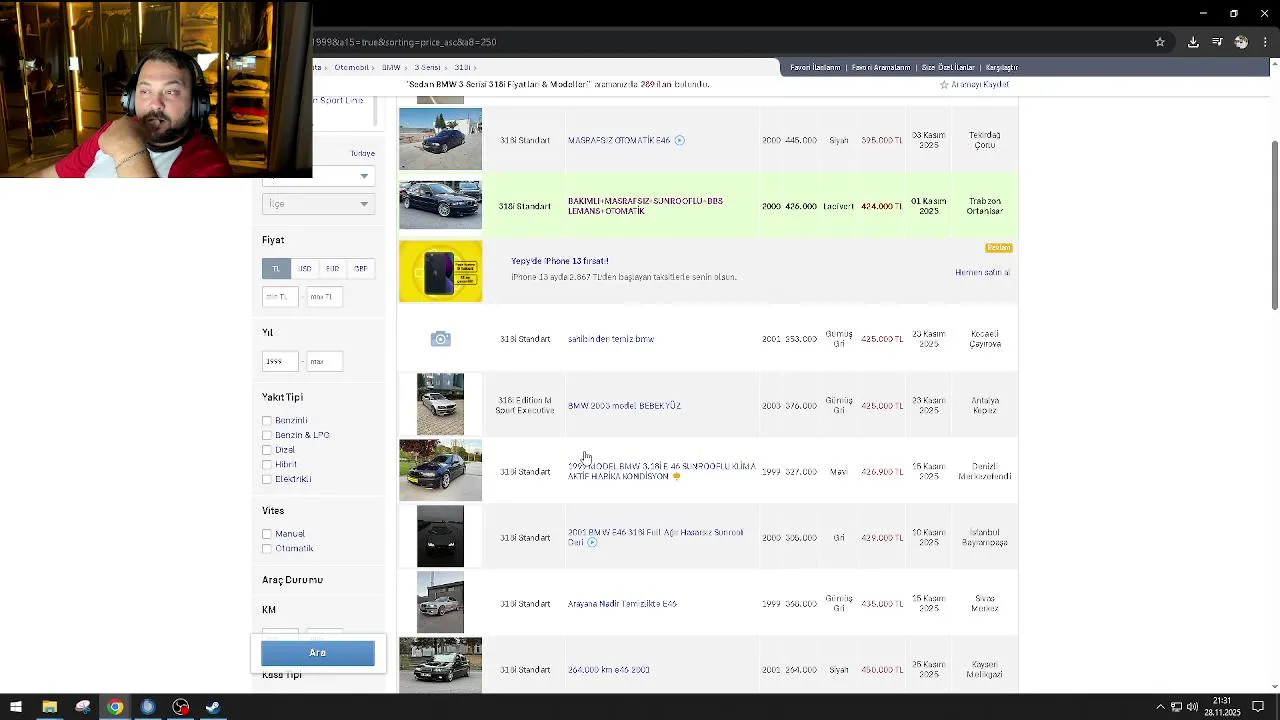Expand the Yakıt Tipi filter header
Viewport: 1280px width, 720px height.
click(x=282, y=397)
